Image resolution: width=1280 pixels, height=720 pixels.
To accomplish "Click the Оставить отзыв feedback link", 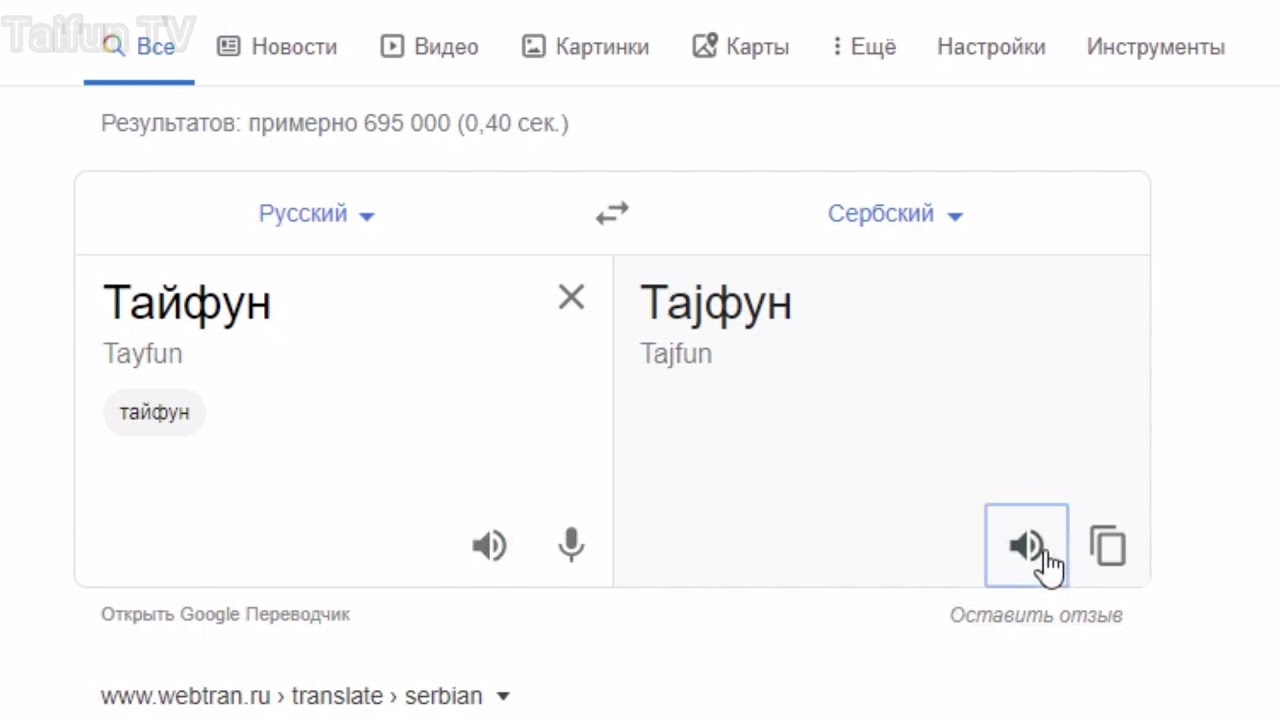I will [x=1036, y=615].
